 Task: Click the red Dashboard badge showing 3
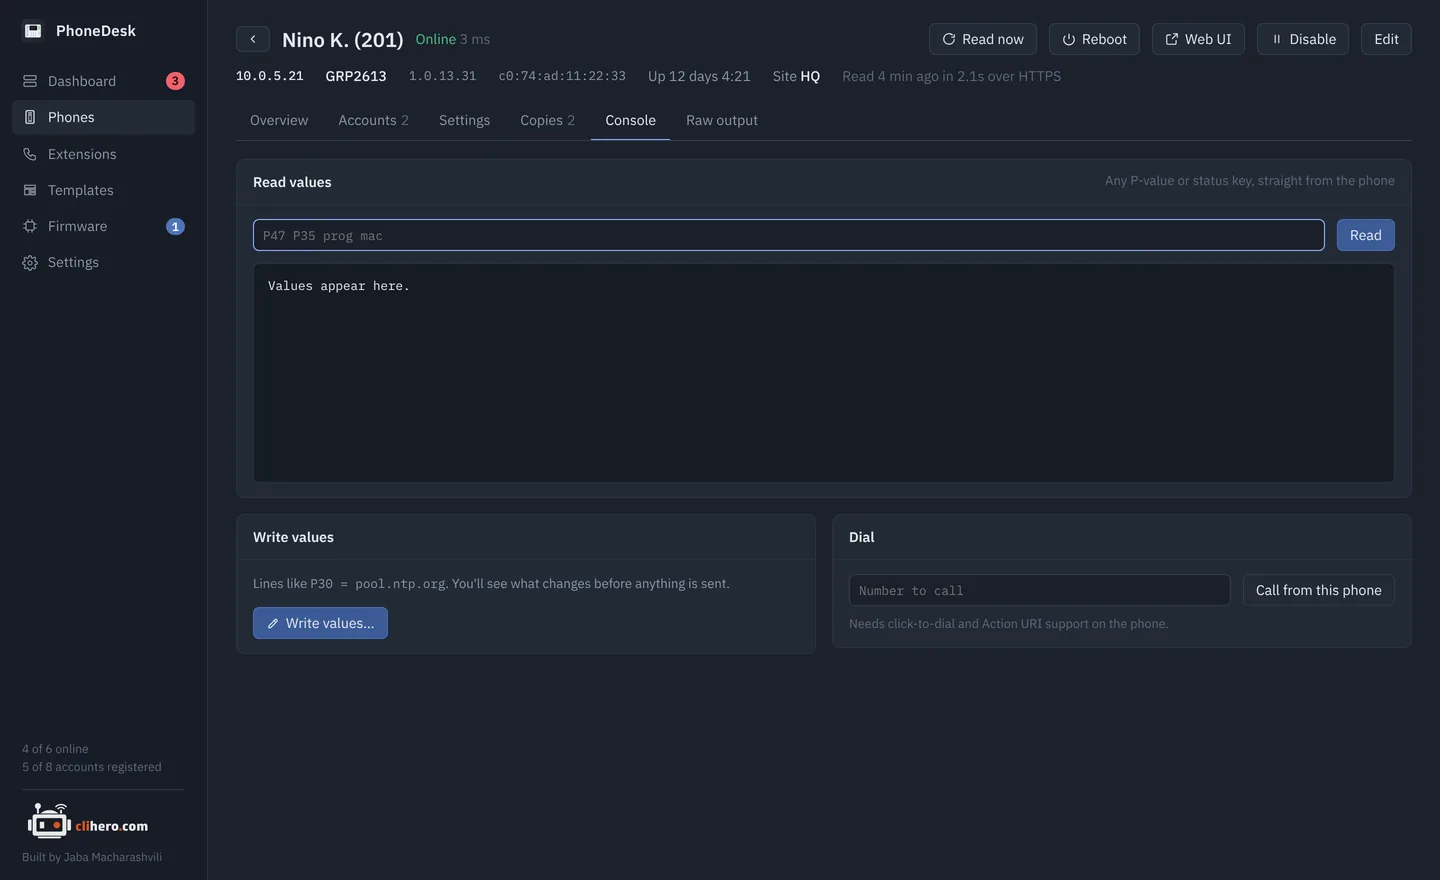click(x=175, y=81)
